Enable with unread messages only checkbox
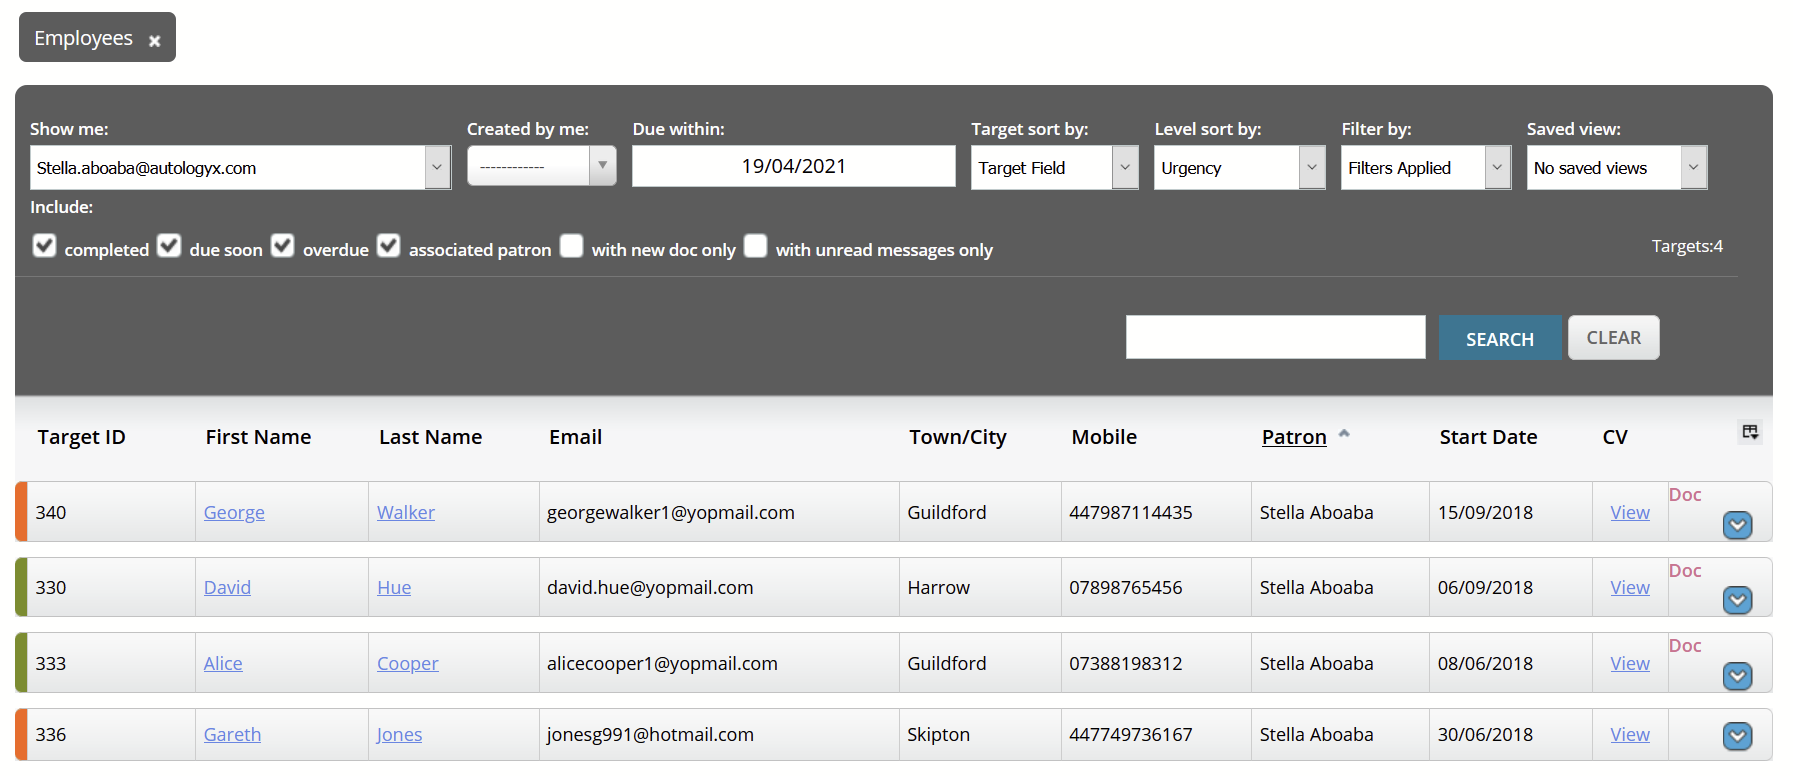 pos(756,246)
